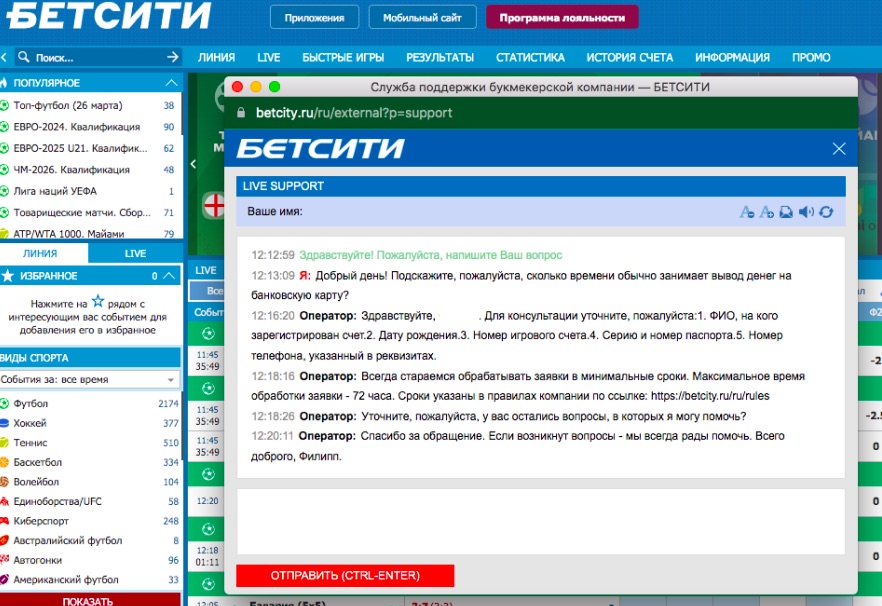Open the Информация menu
This screenshot has width=882, height=606.
(x=732, y=57)
